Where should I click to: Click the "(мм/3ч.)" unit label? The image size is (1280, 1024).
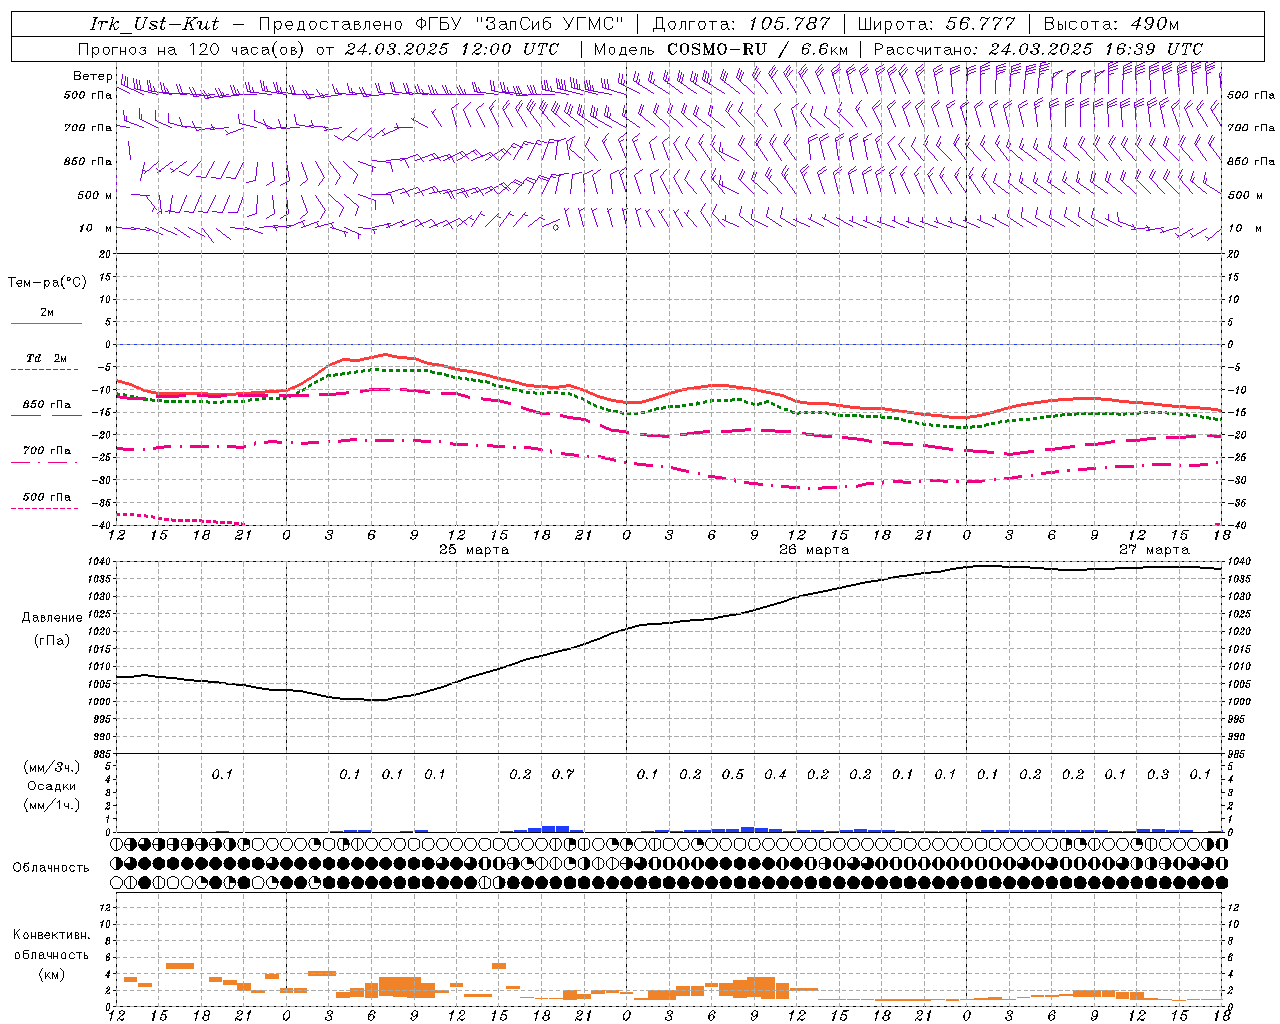52,767
